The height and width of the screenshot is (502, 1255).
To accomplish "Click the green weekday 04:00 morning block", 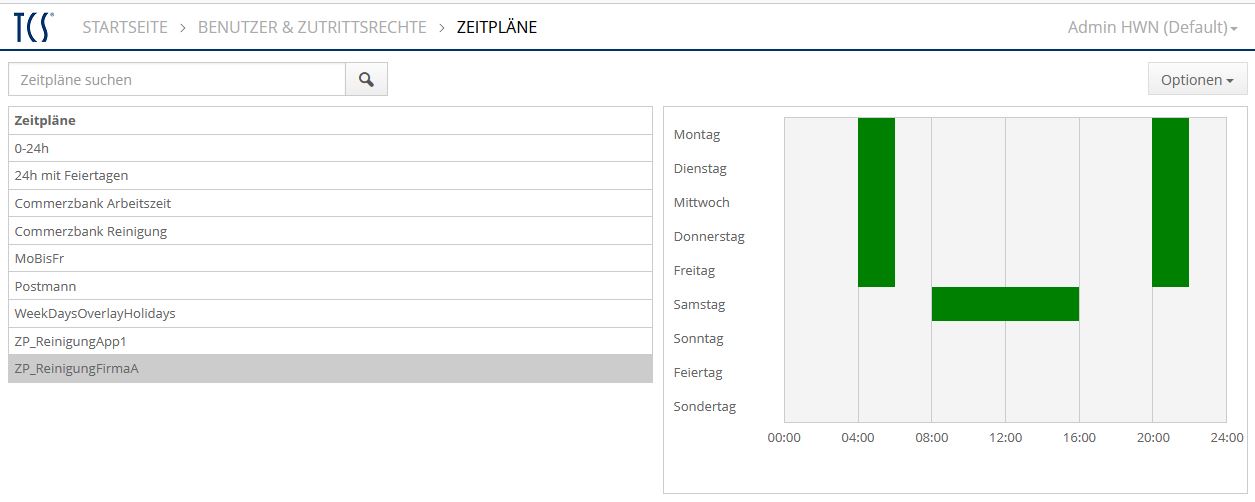I will (x=876, y=202).
